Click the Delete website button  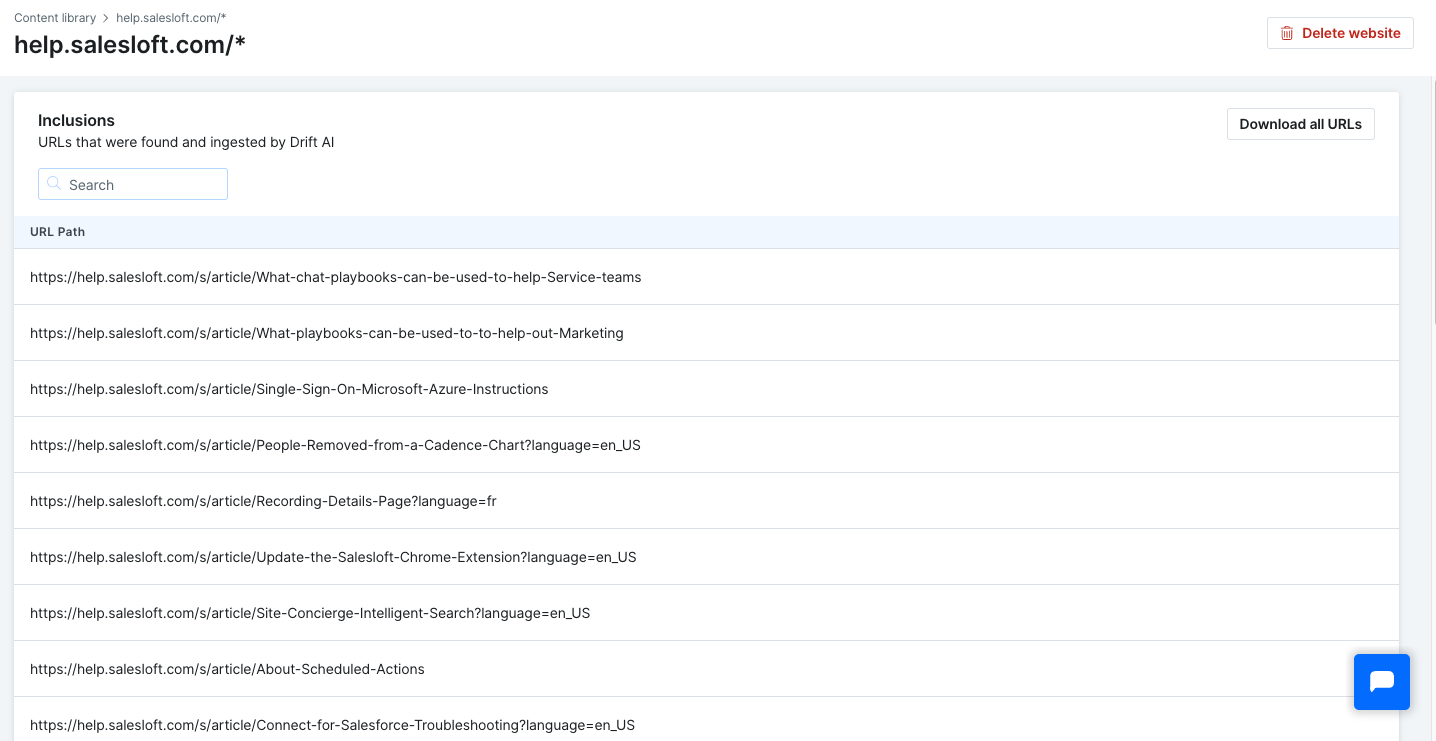pyautogui.click(x=1340, y=33)
